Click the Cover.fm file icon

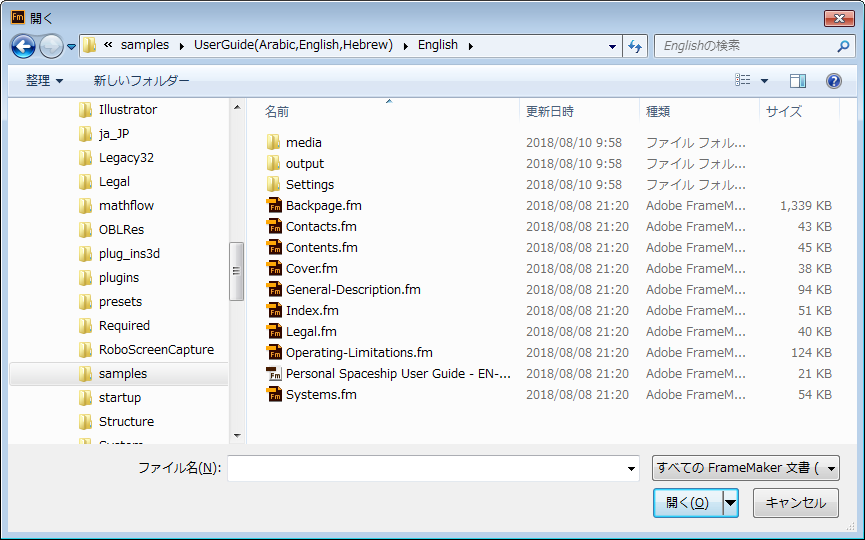tap(274, 269)
